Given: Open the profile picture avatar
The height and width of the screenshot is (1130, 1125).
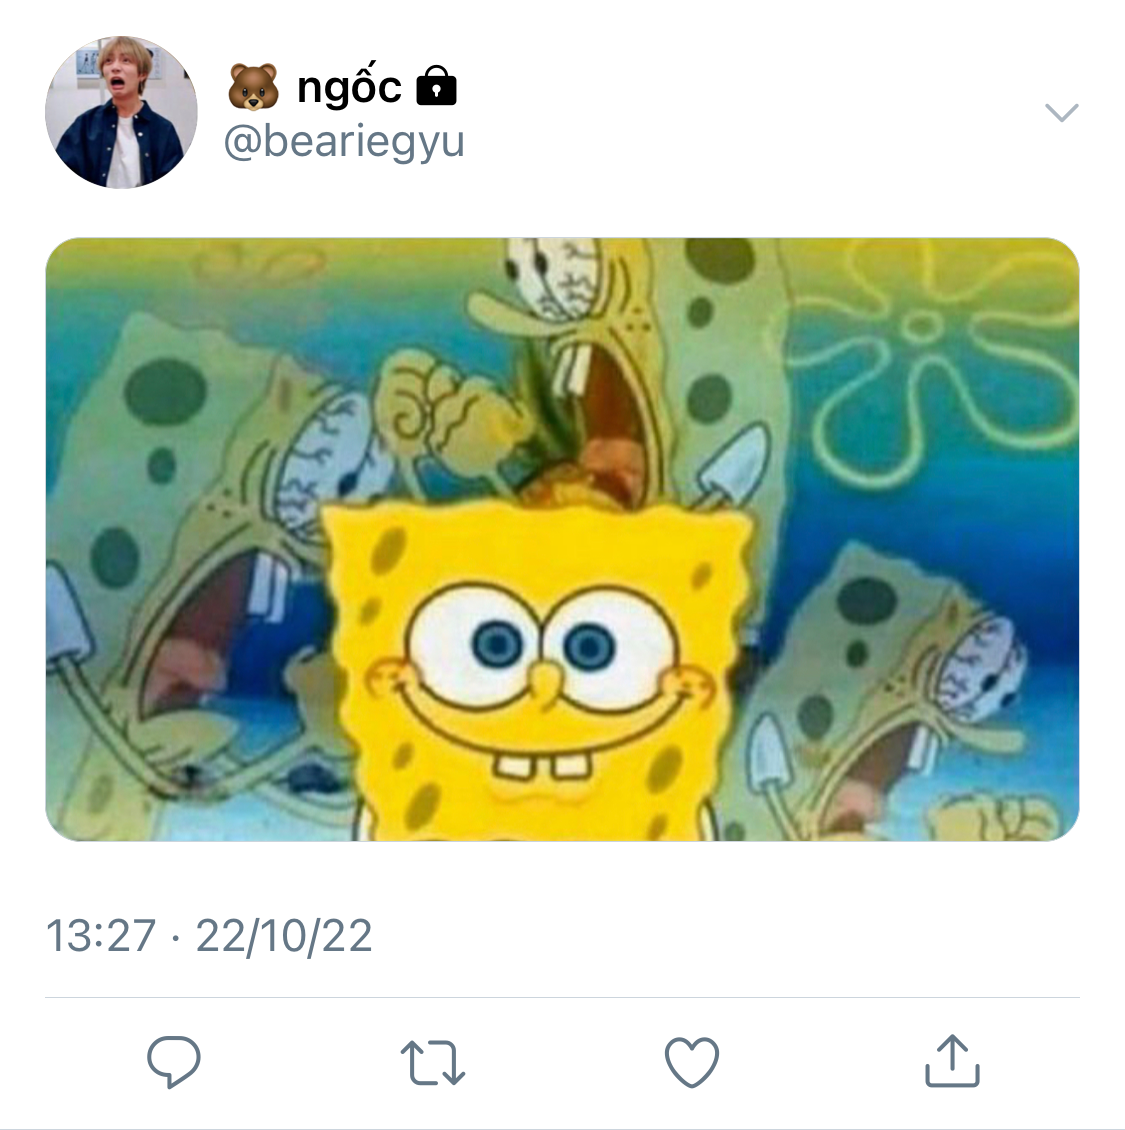Looking at the screenshot, I should coord(121,112).
